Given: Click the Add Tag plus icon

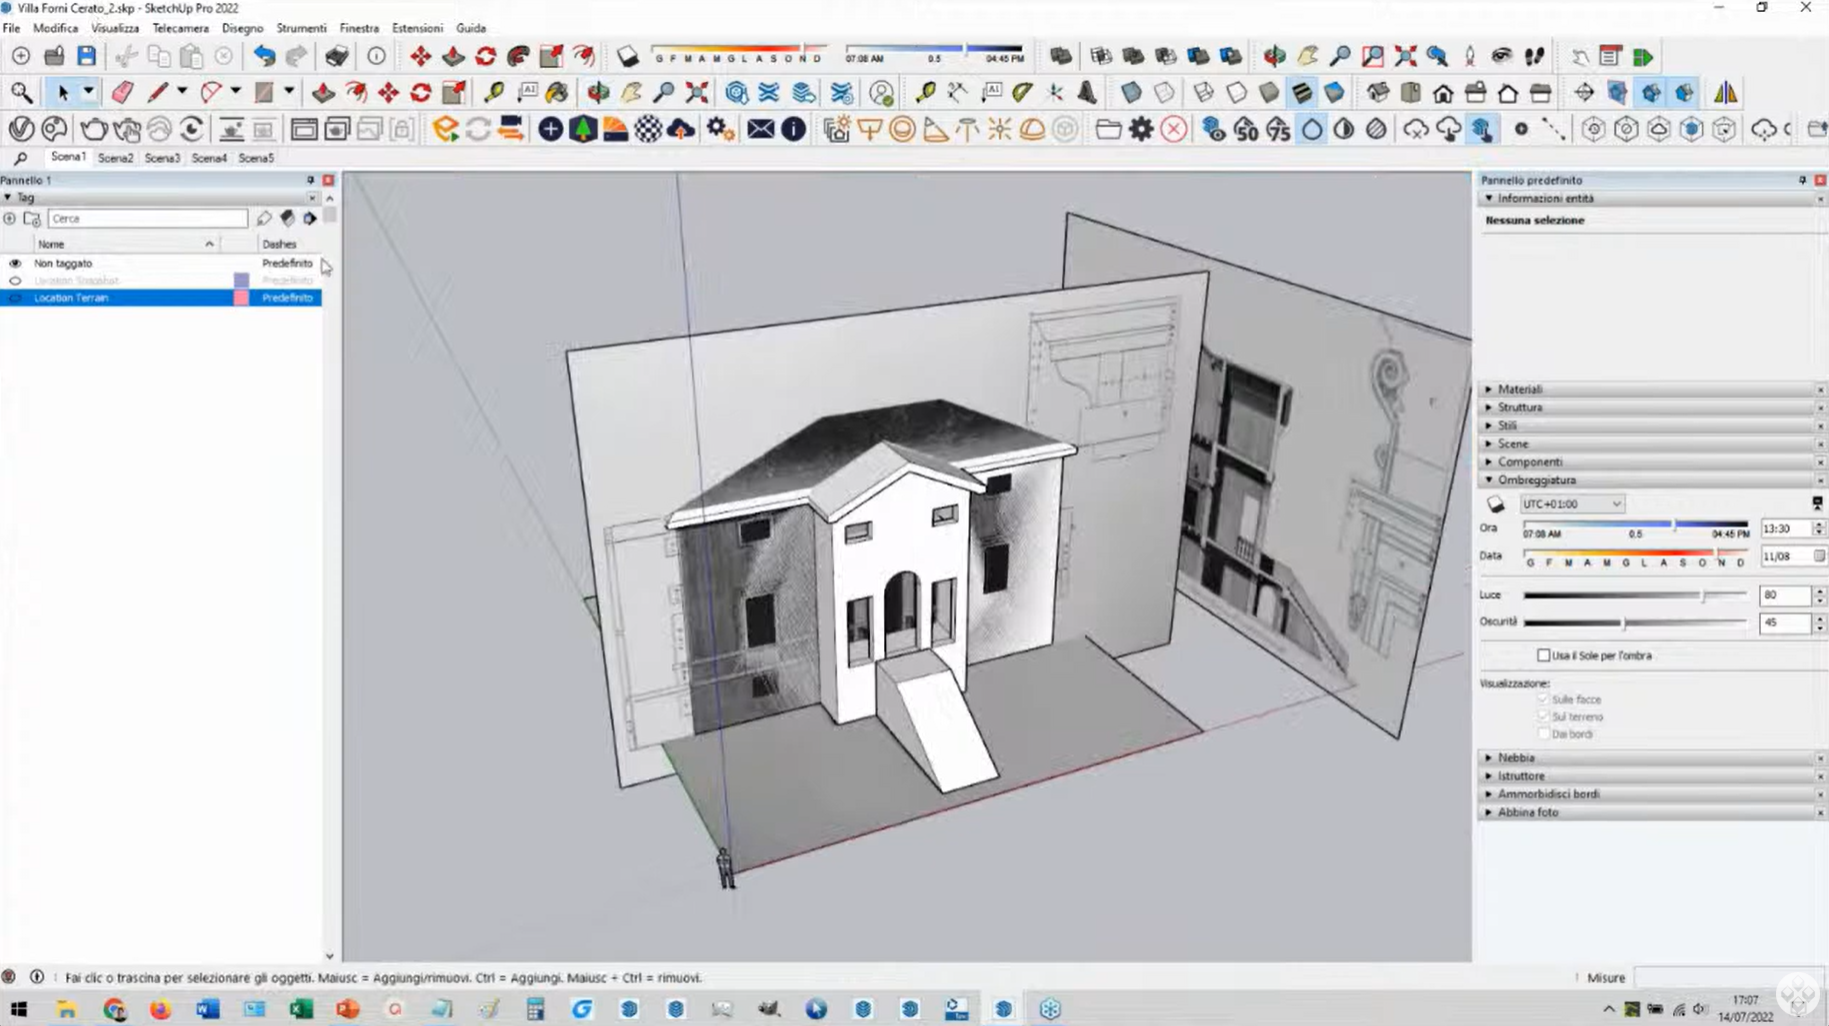Looking at the screenshot, I should click(x=10, y=218).
